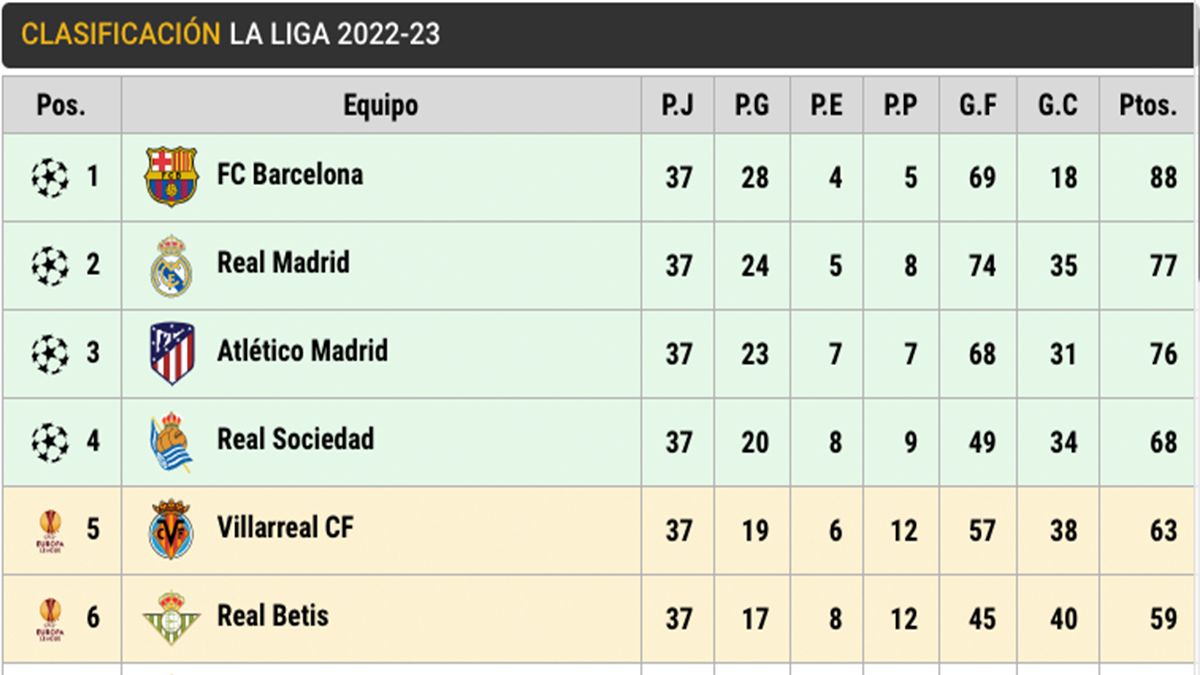Click the Equipo column header

pyautogui.click(x=381, y=105)
